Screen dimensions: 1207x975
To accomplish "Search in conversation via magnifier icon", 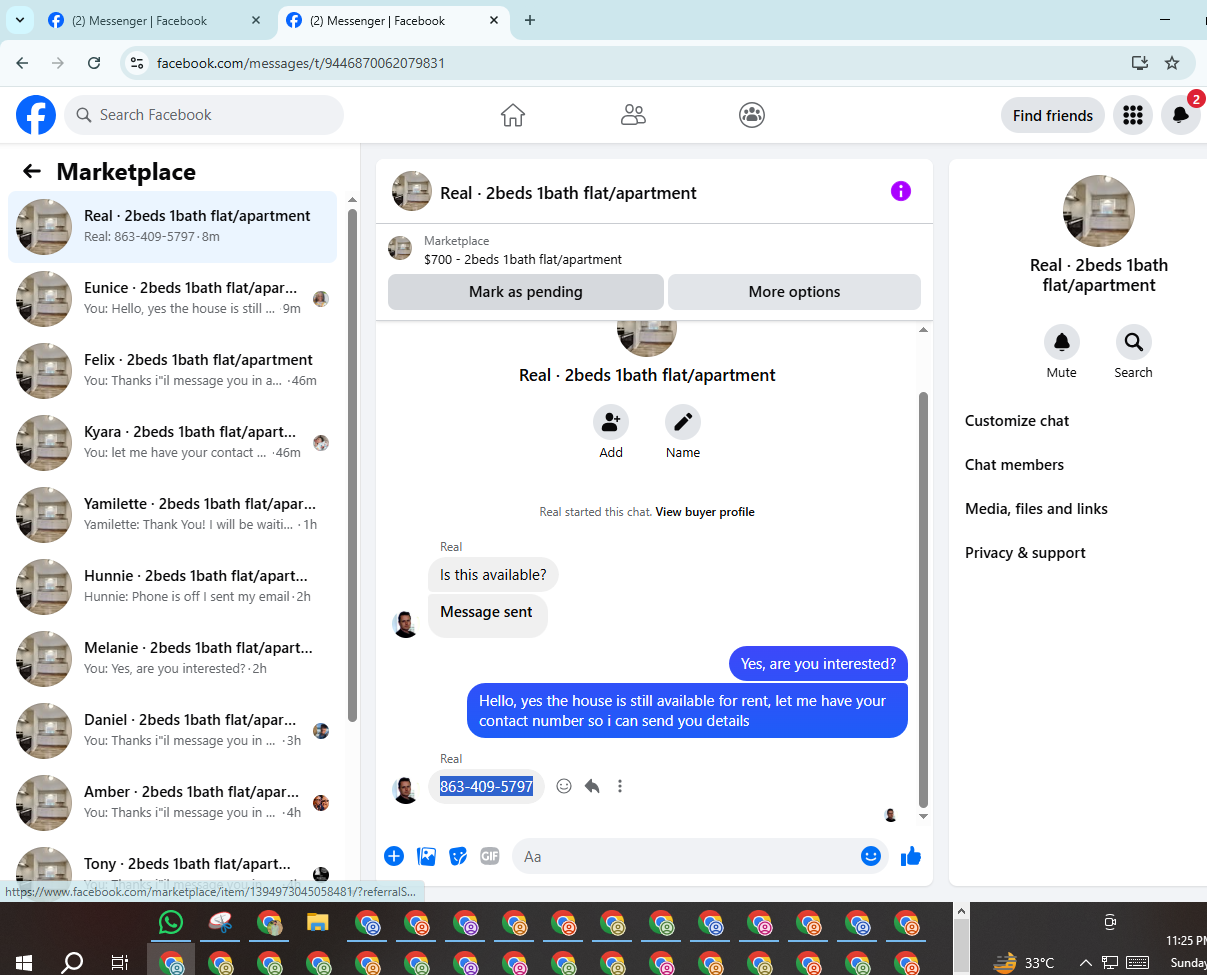I will click(1134, 342).
